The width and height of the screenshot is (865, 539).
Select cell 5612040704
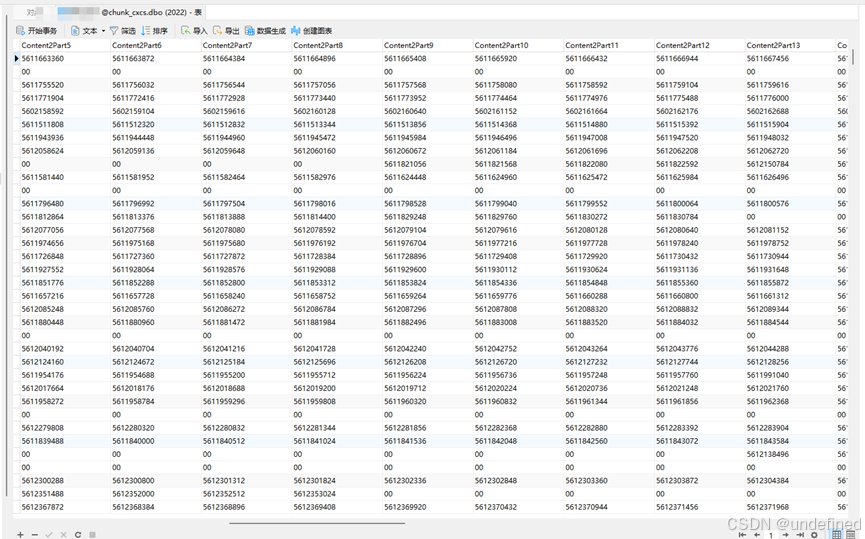click(x=156, y=349)
